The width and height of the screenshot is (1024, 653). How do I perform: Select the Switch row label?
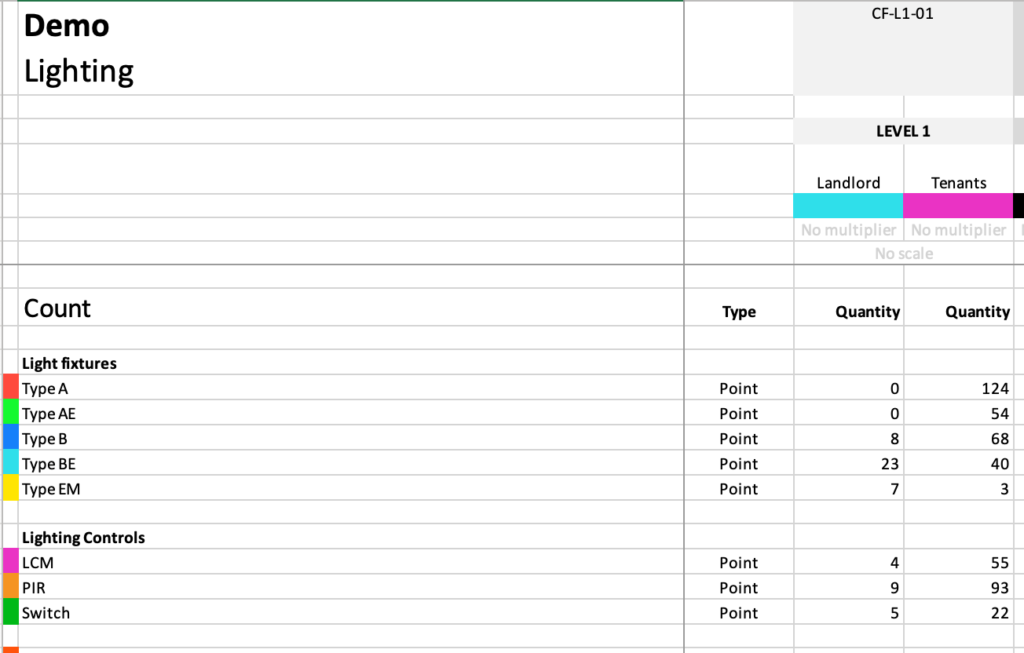tap(46, 613)
